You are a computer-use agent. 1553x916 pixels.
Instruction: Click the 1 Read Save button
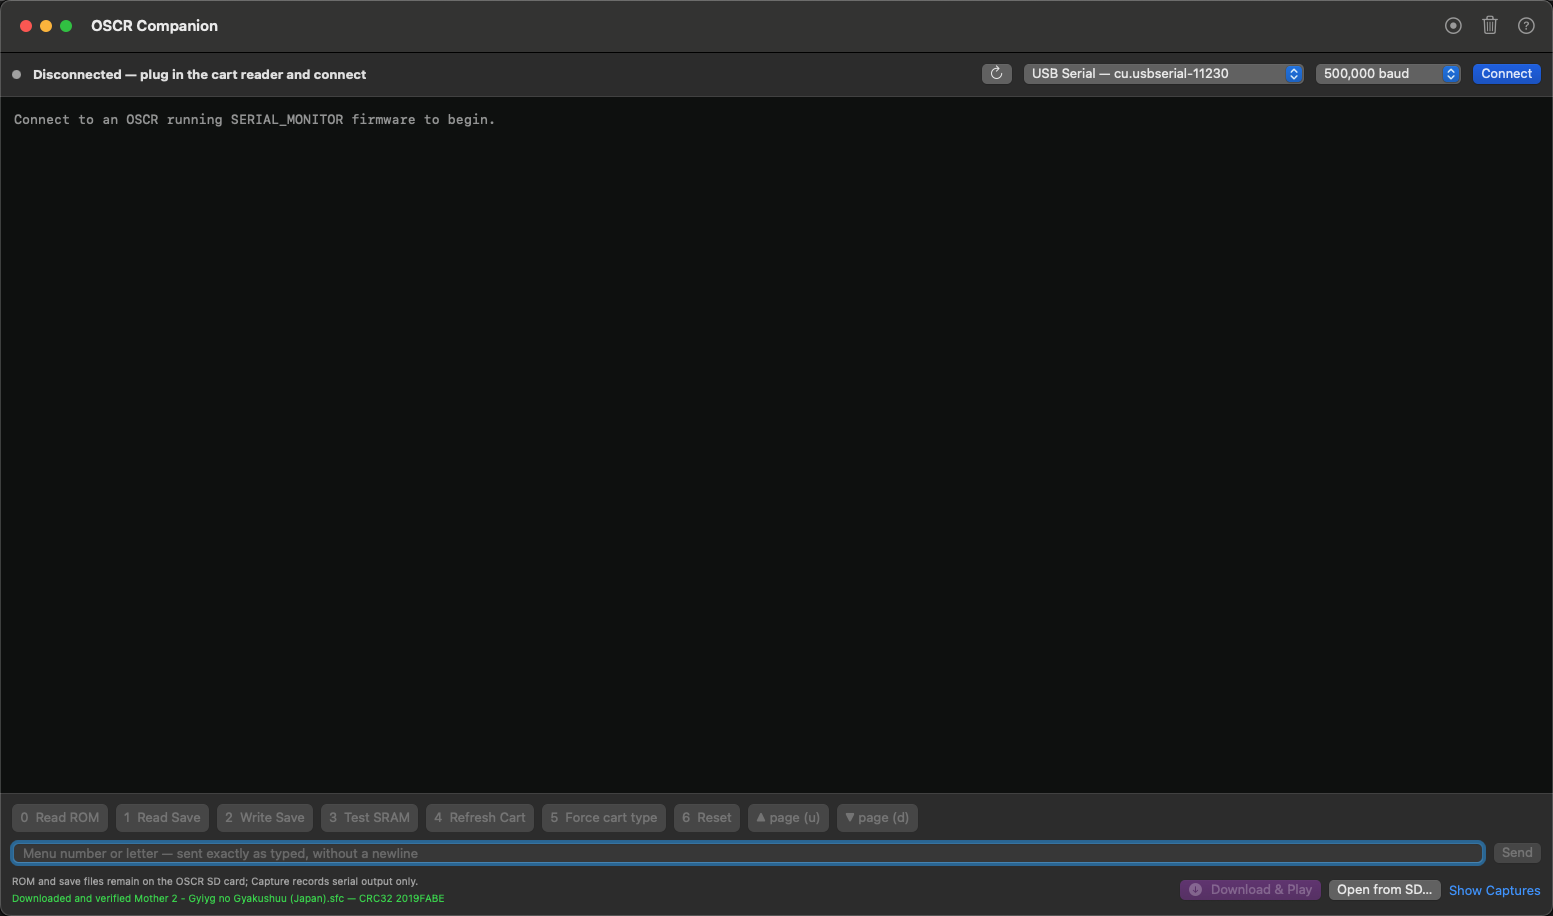click(162, 818)
